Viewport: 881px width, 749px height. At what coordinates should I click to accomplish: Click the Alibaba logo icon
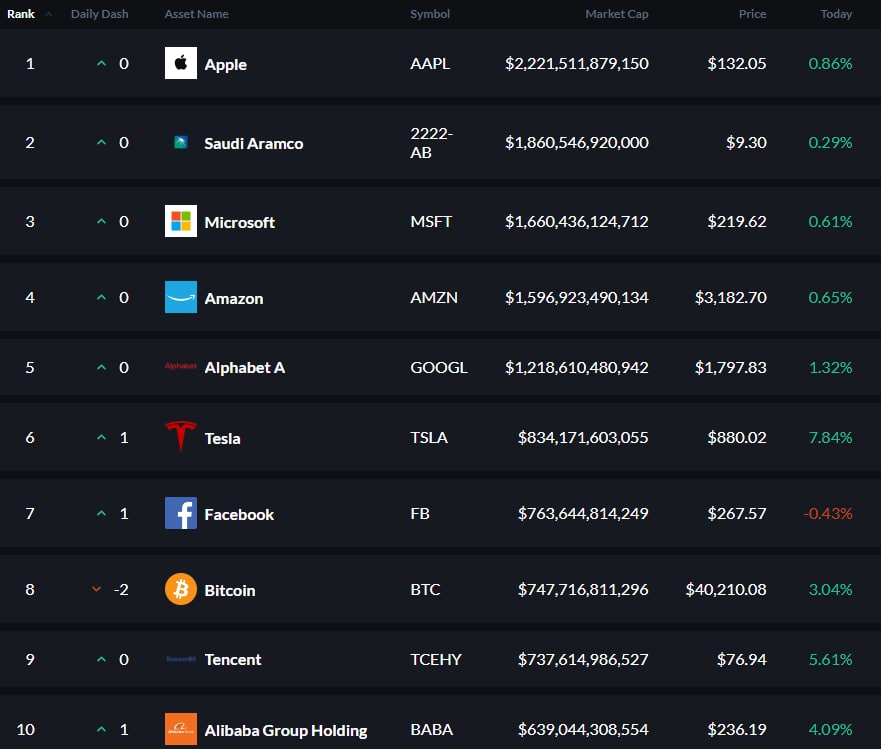coord(181,730)
